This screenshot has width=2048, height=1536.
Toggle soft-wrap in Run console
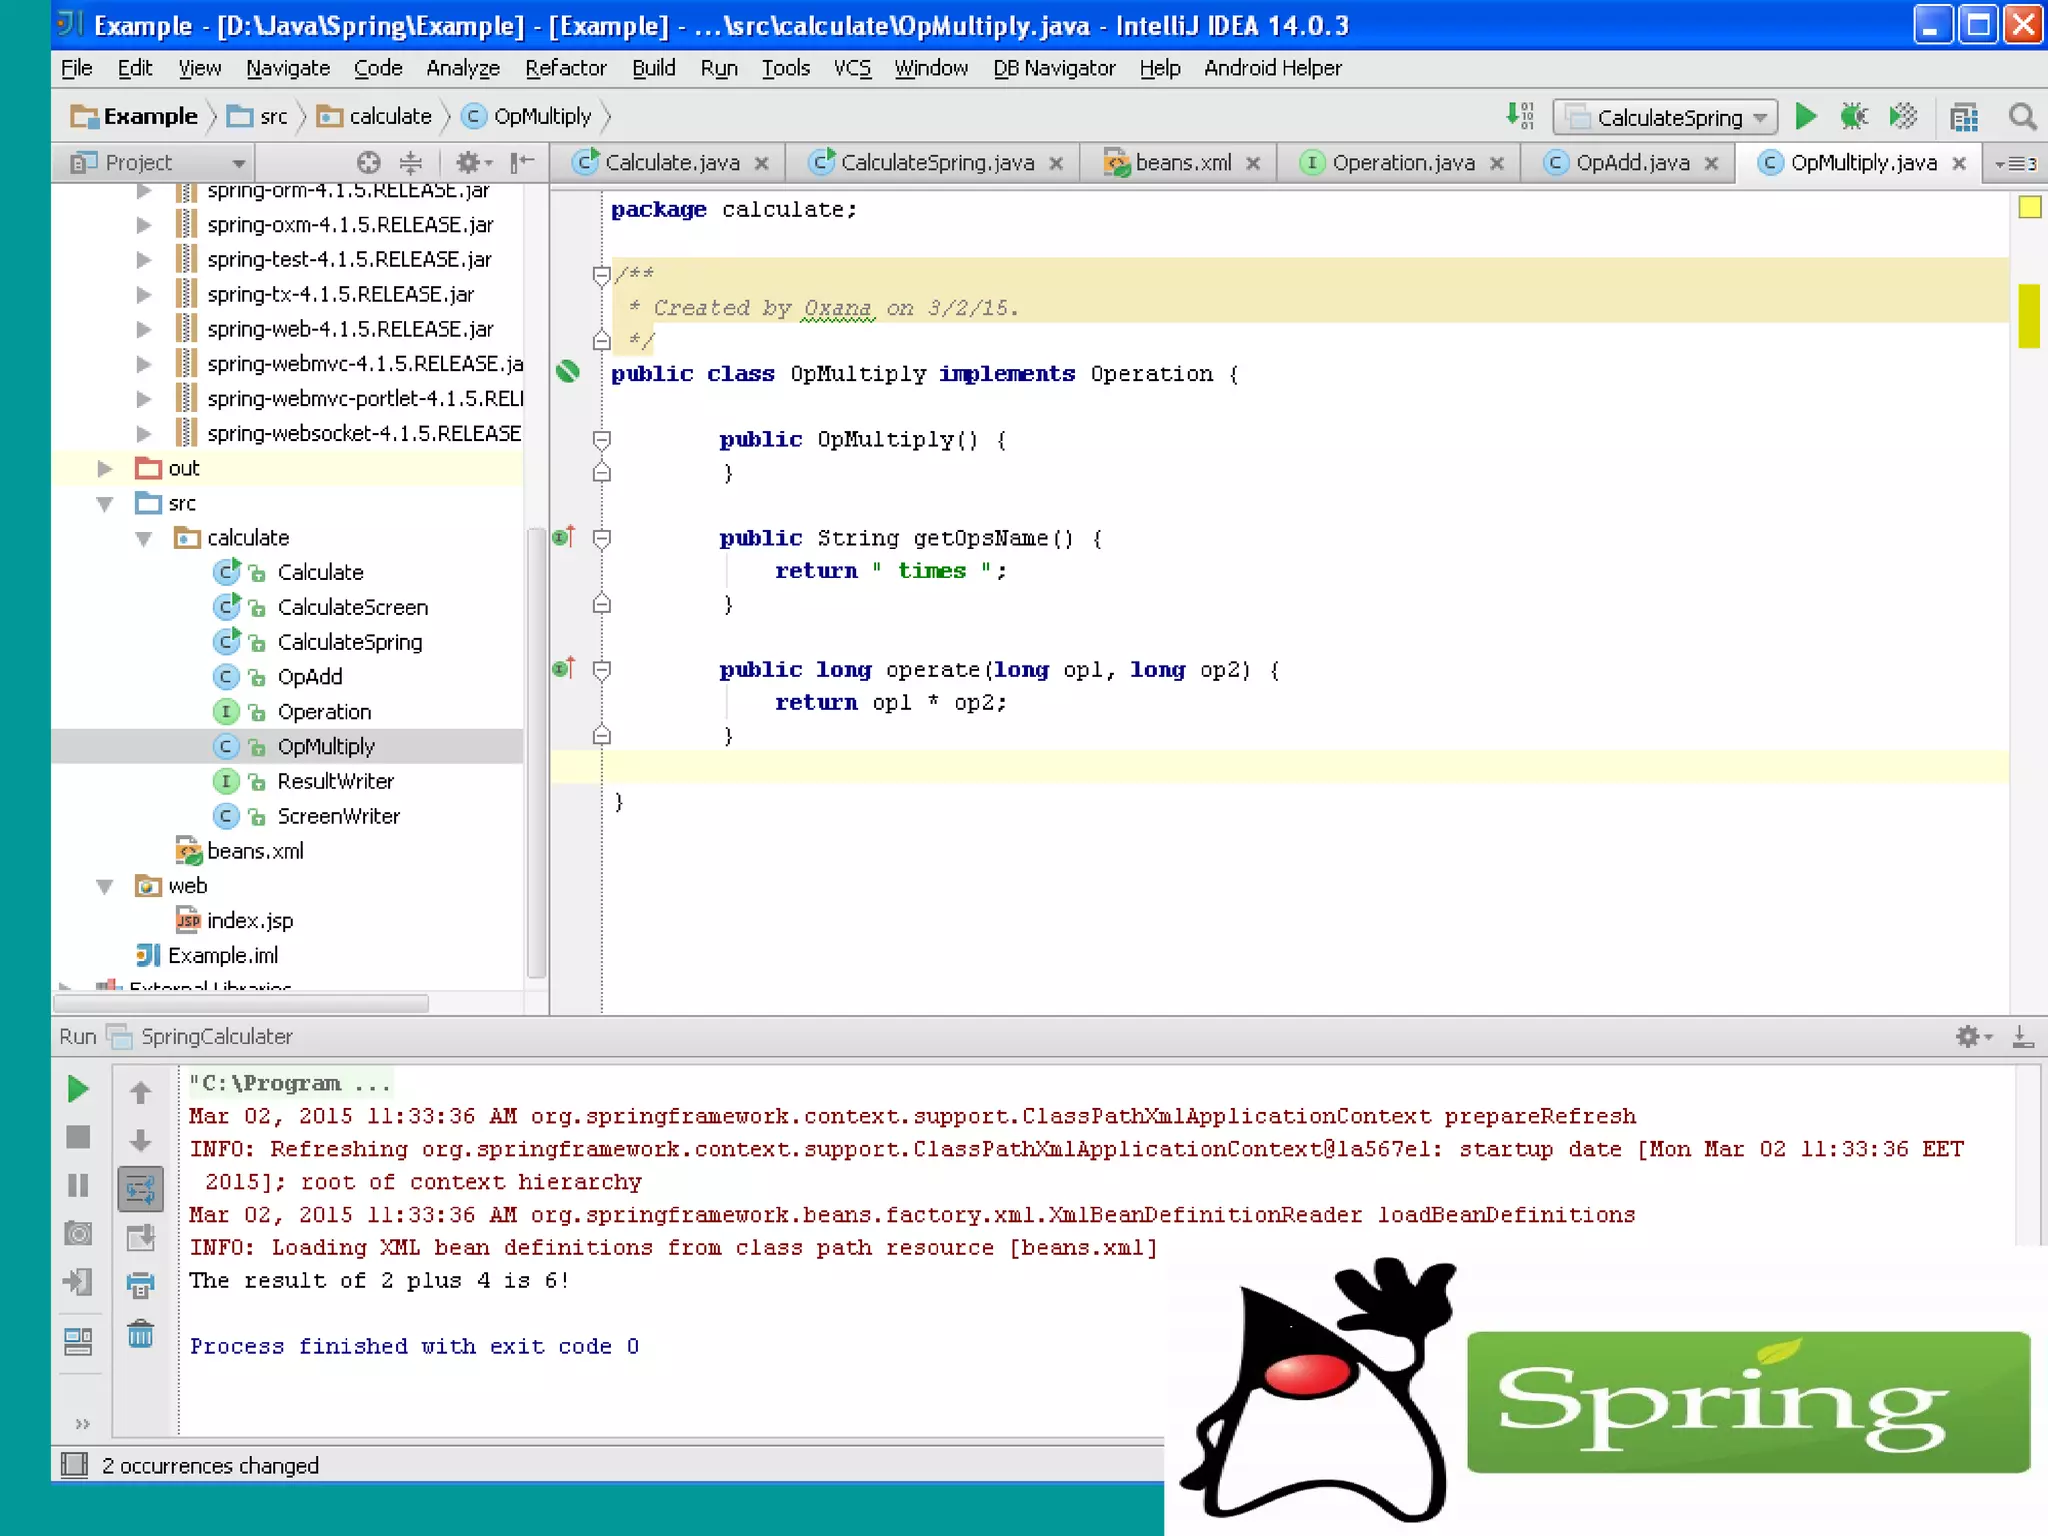coord(140,1189)
